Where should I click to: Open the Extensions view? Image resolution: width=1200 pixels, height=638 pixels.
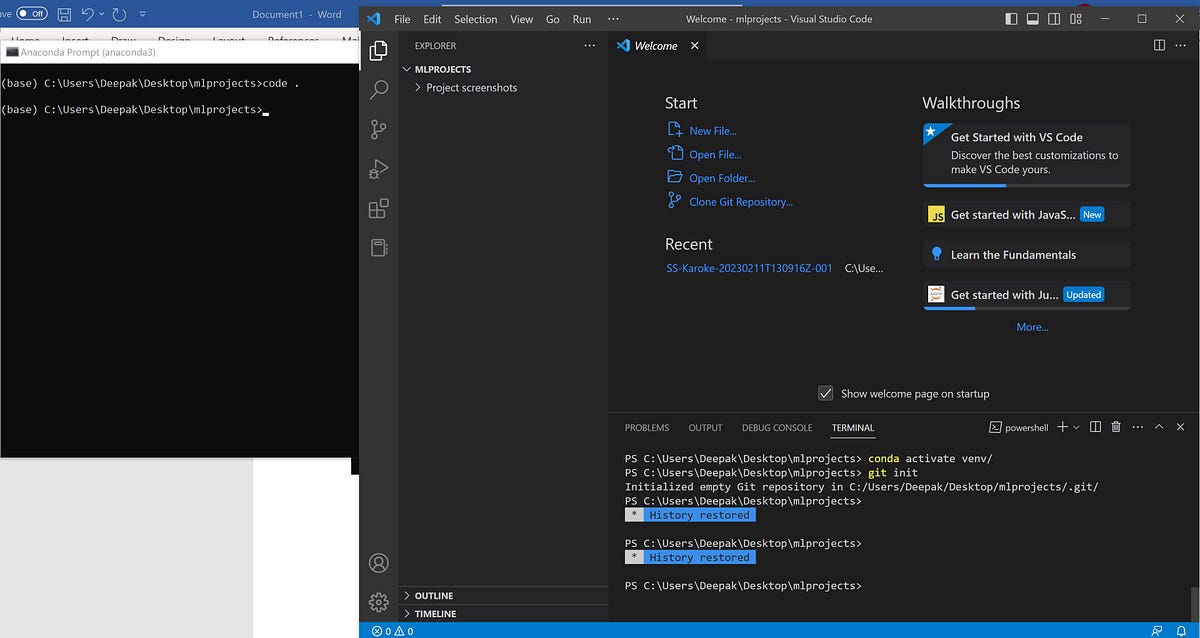(379, 208)
